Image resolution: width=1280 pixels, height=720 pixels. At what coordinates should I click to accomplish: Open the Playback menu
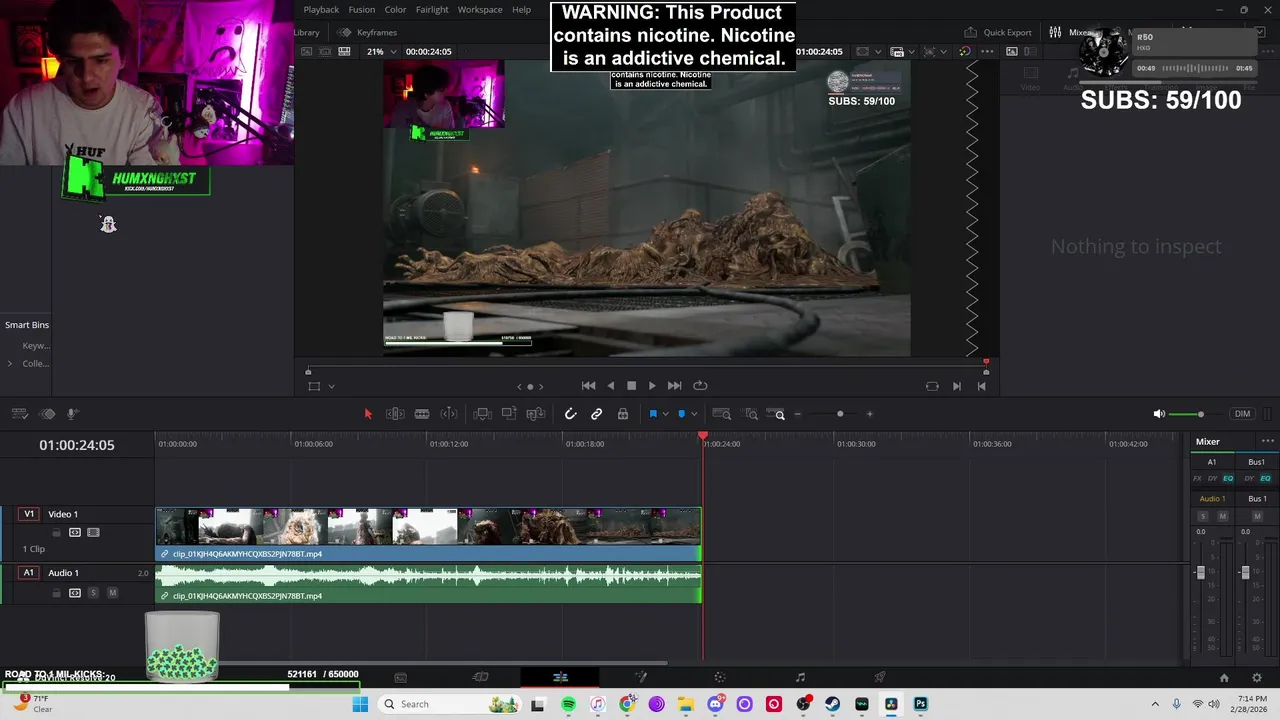pyautogui.click(x=321, y=10)
